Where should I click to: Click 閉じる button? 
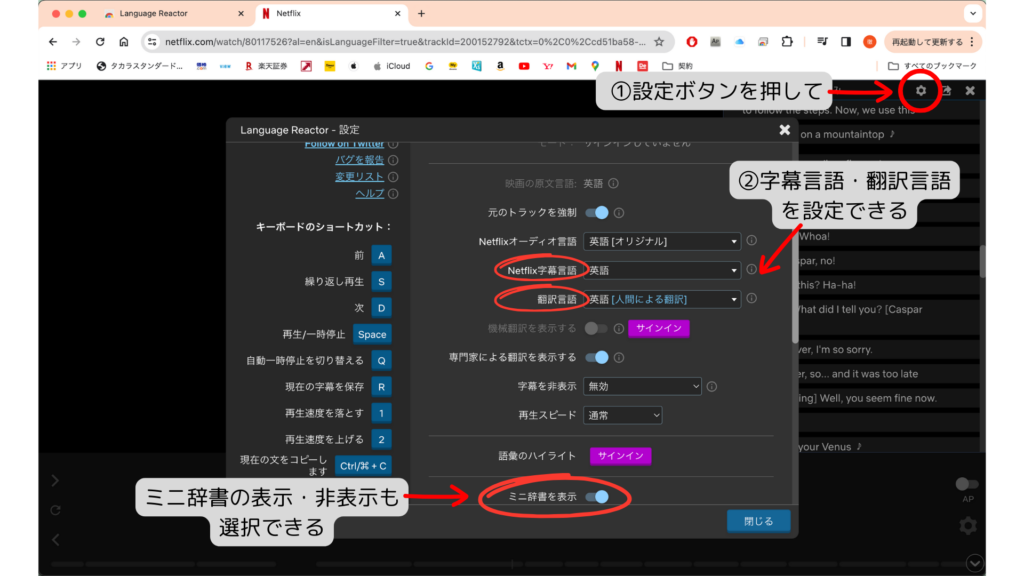(x=758, y=521)
